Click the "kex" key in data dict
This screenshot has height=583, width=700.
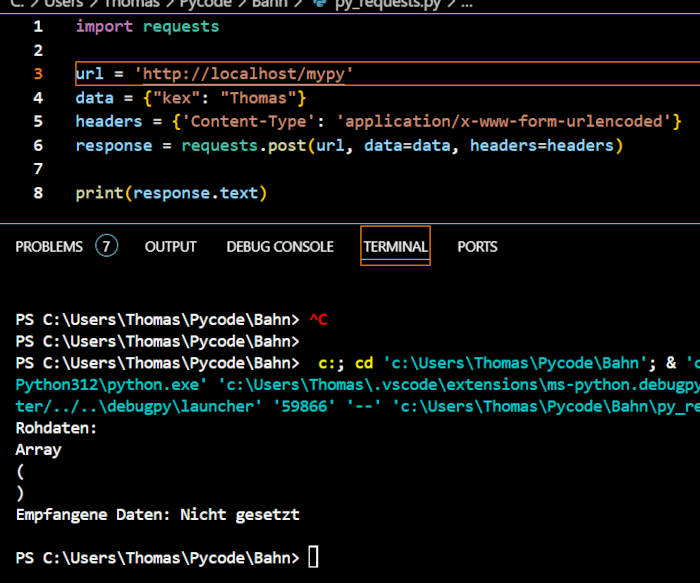tap(176, 98)
